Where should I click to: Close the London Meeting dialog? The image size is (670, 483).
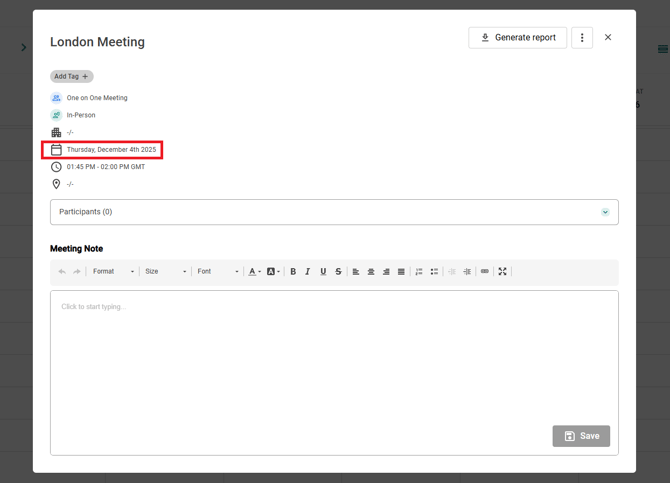click(x=608, y=37)
